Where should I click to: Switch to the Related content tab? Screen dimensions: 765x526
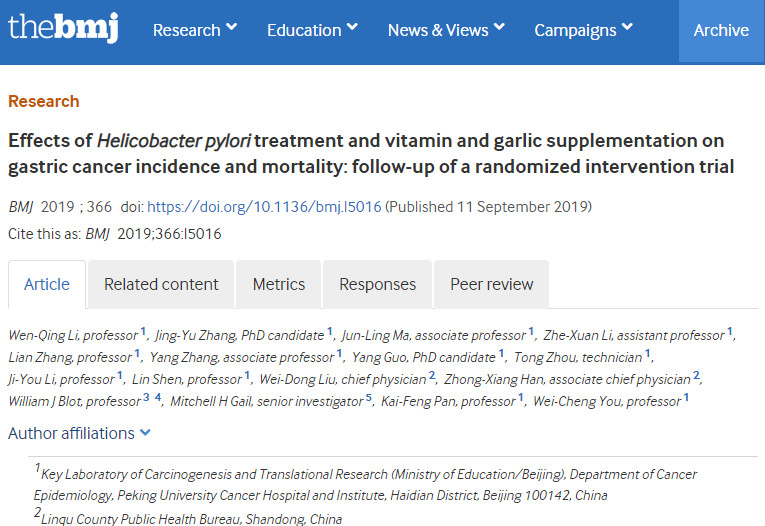[161, 284]
